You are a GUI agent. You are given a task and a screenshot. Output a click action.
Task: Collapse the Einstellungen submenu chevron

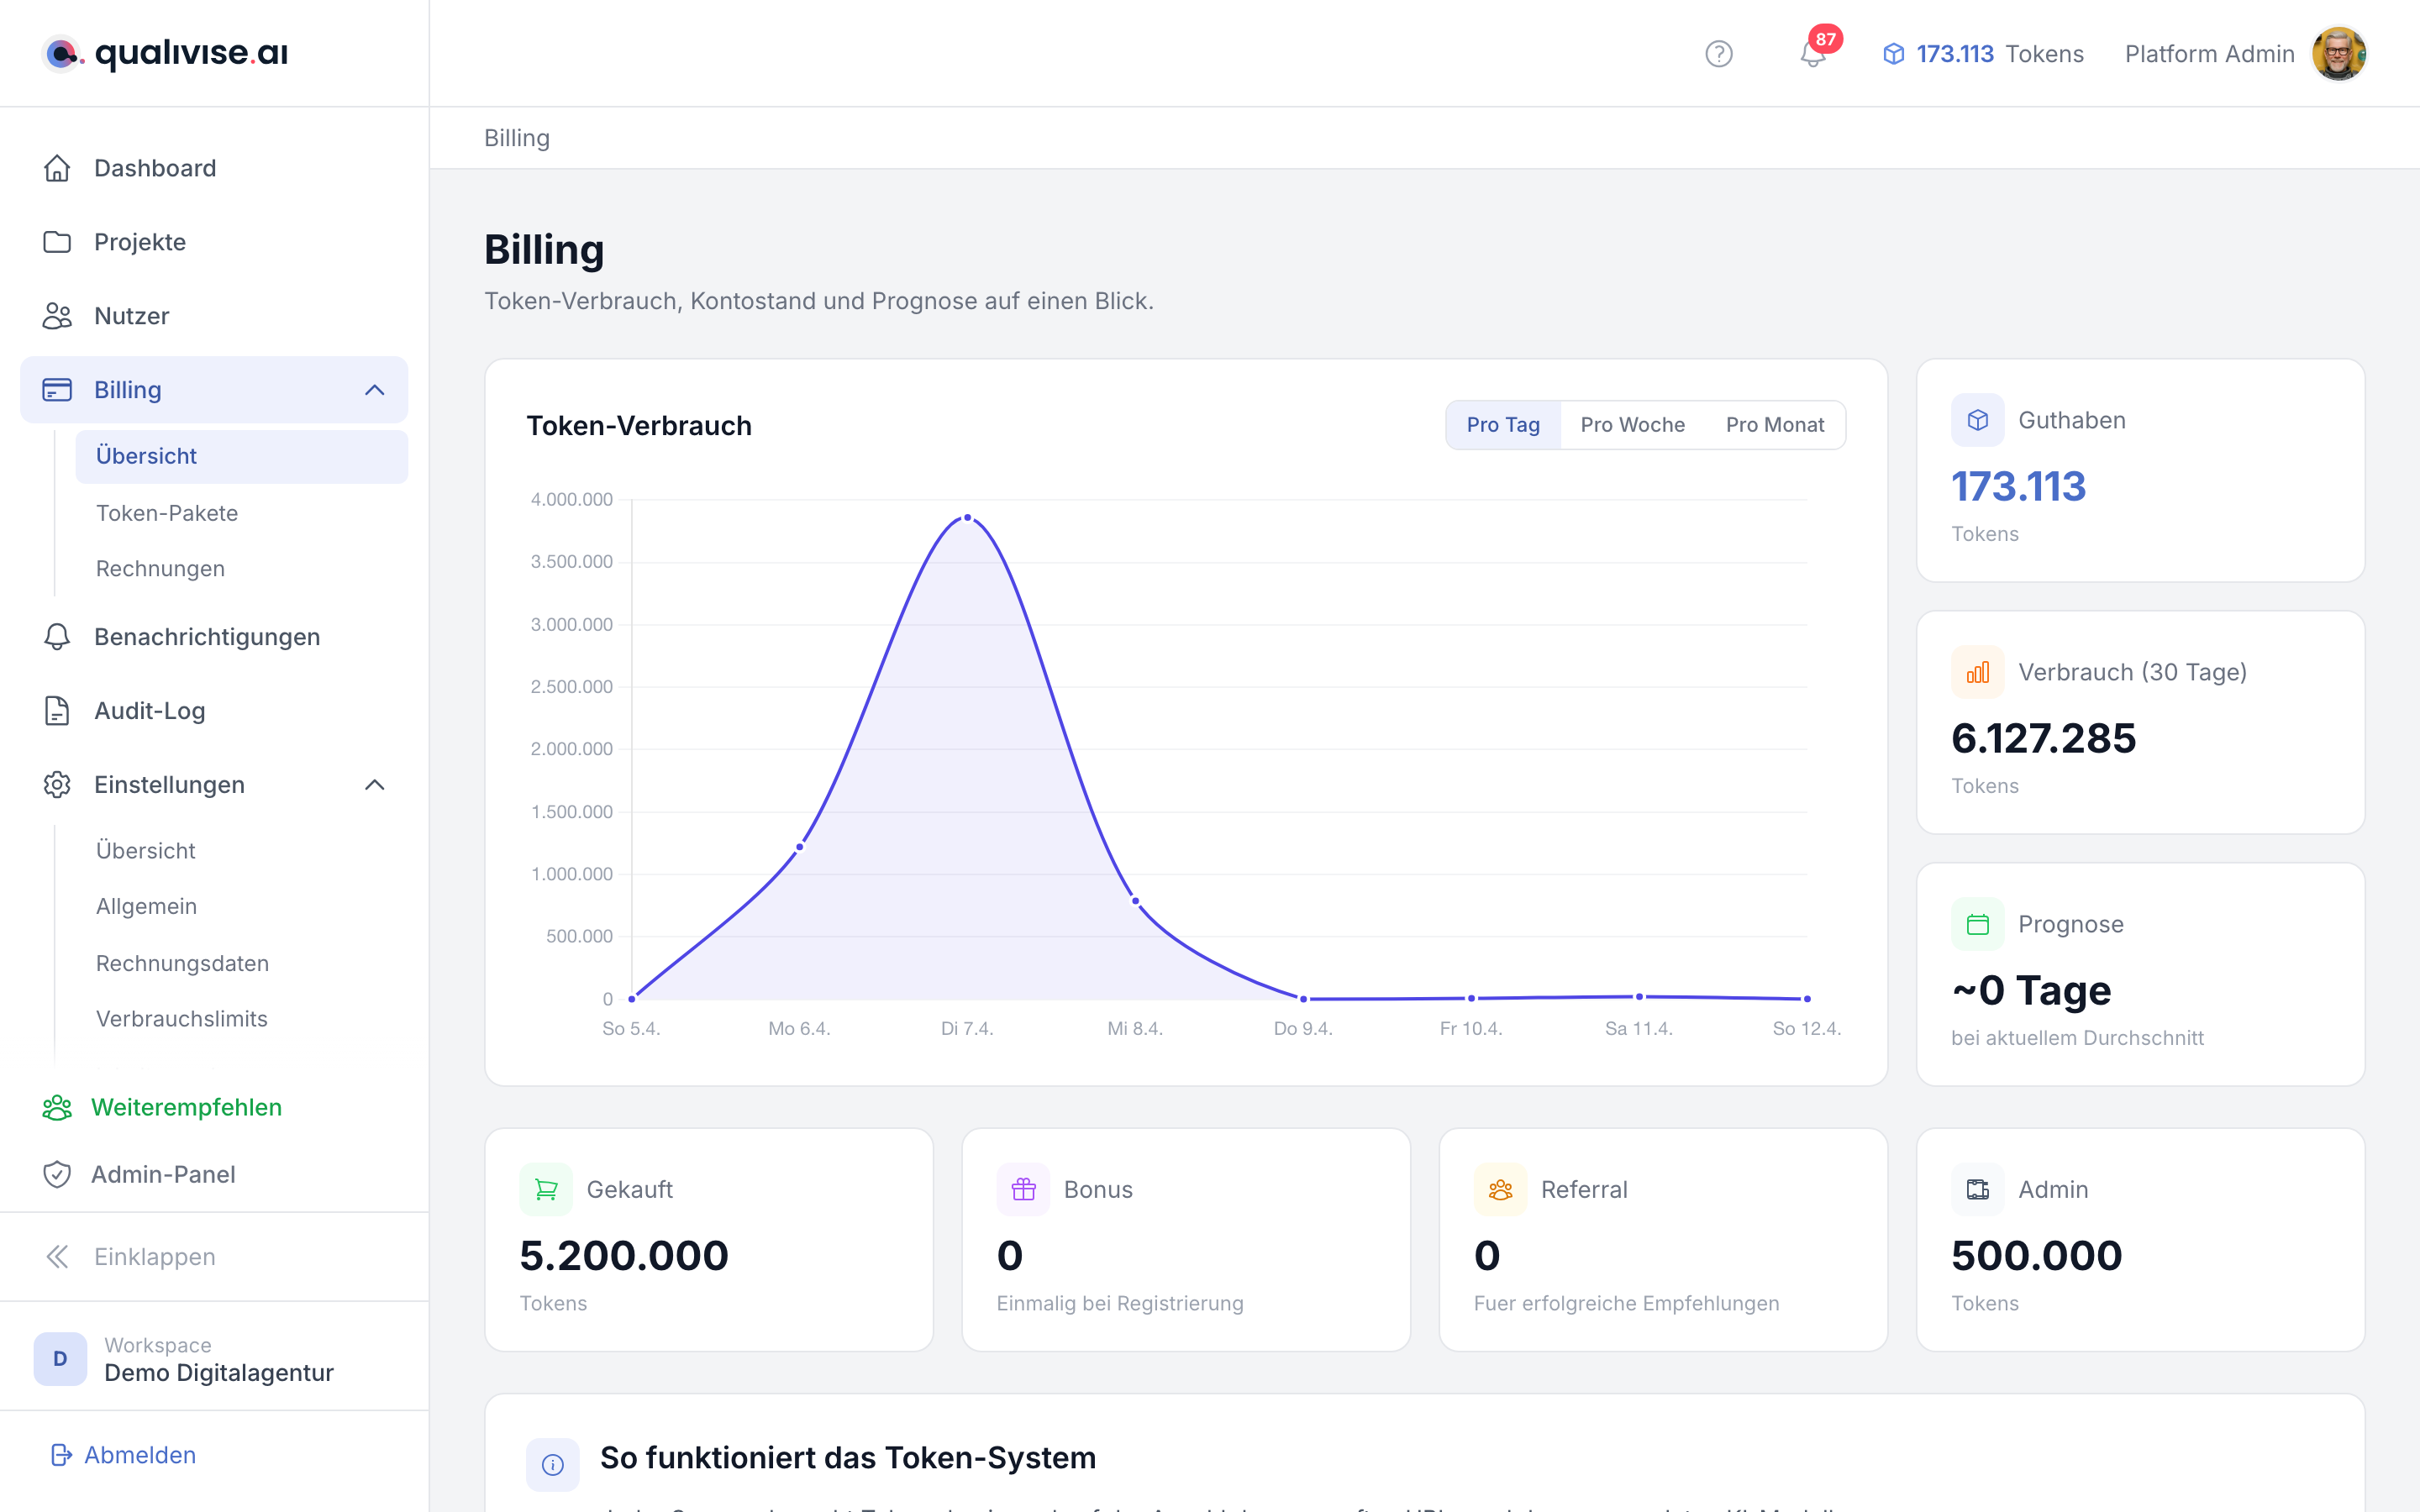pos(375,785)
